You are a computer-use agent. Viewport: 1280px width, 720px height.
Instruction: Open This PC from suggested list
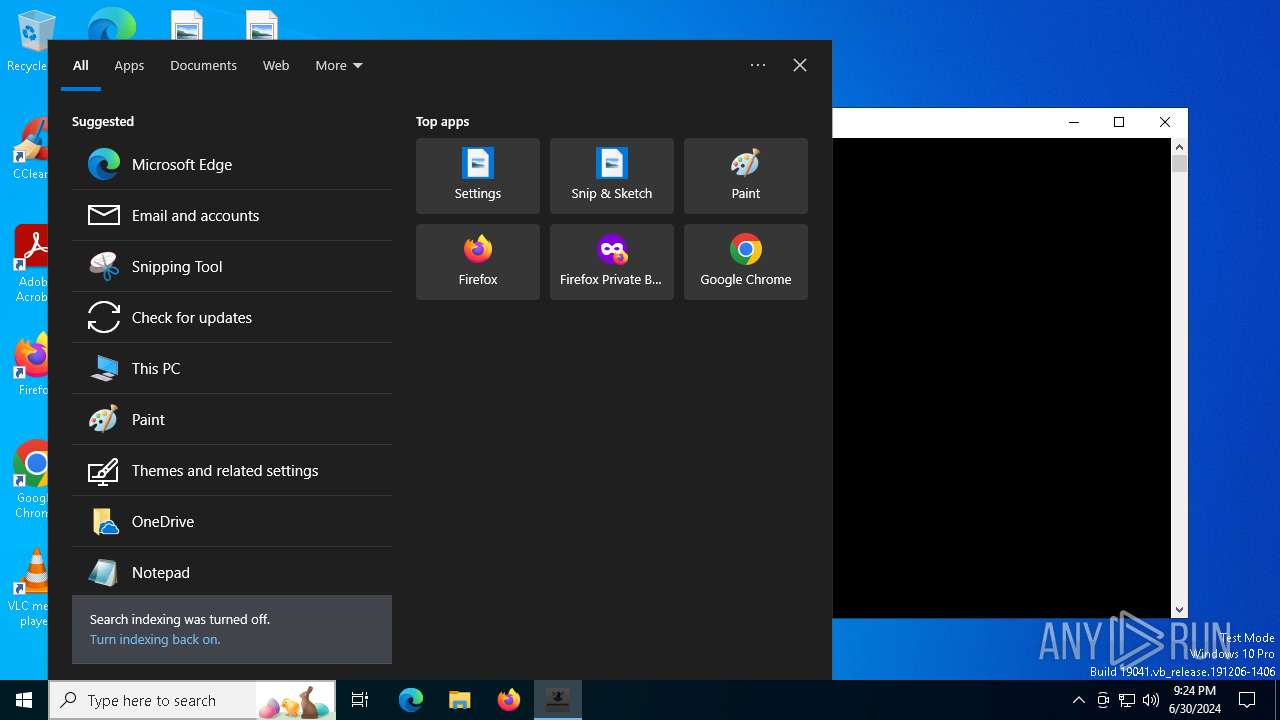(232, 369)
